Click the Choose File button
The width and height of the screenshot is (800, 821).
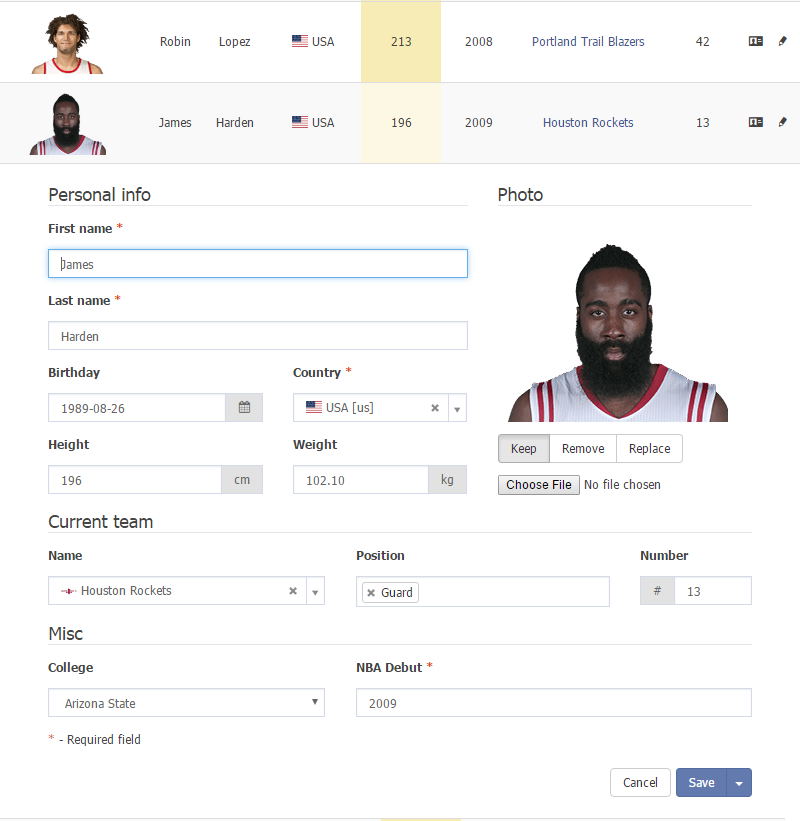pos(539,485)
